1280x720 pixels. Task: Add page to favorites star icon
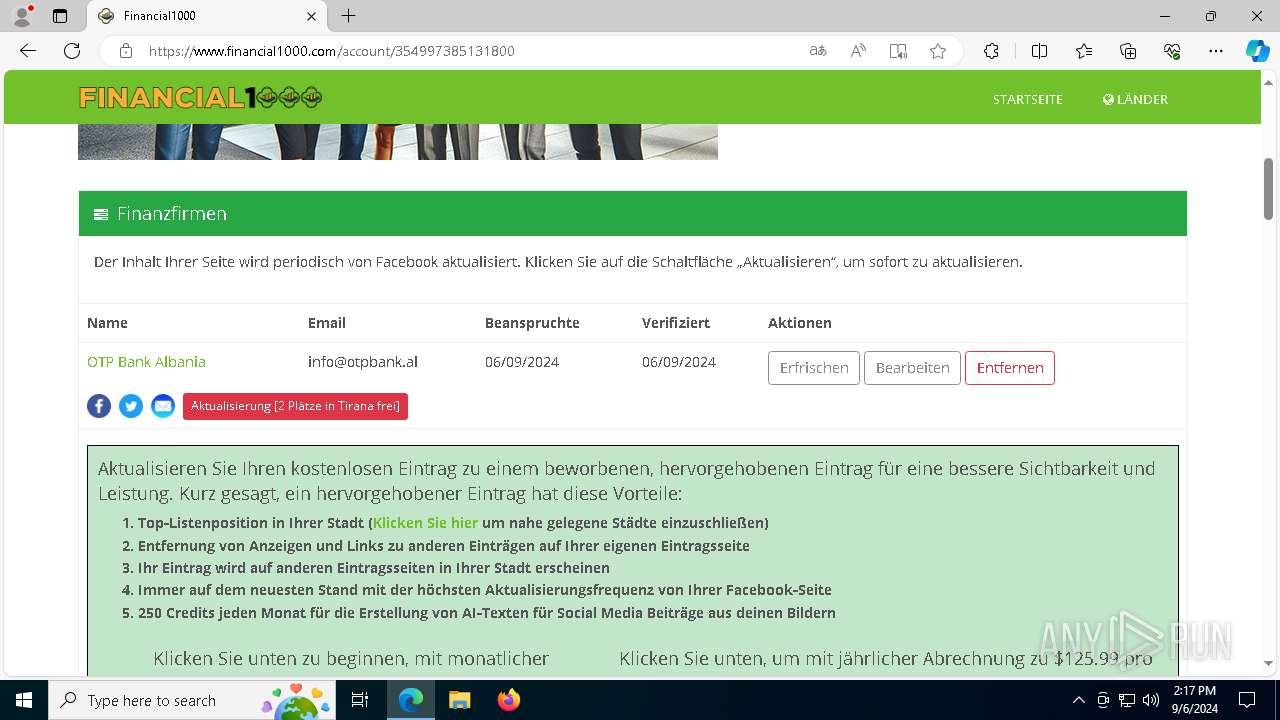[x=938, y=51]
